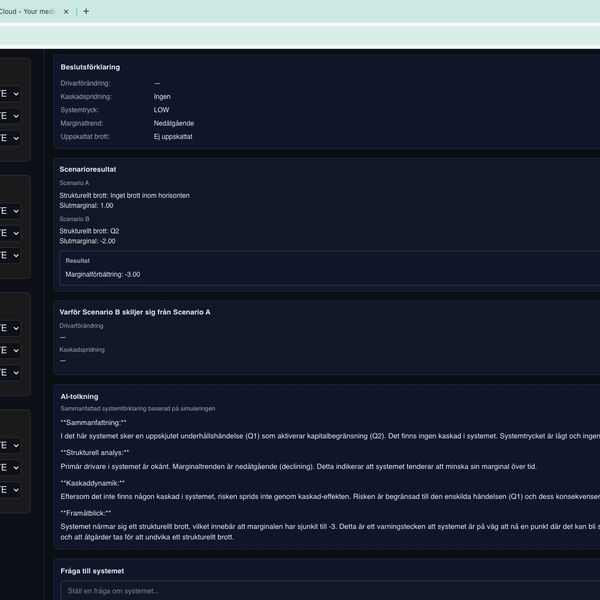The width and height of the screenshot is (600, 600).
Task: Open the middle dropdown in the third left group
Action: (x=9, y=350)
